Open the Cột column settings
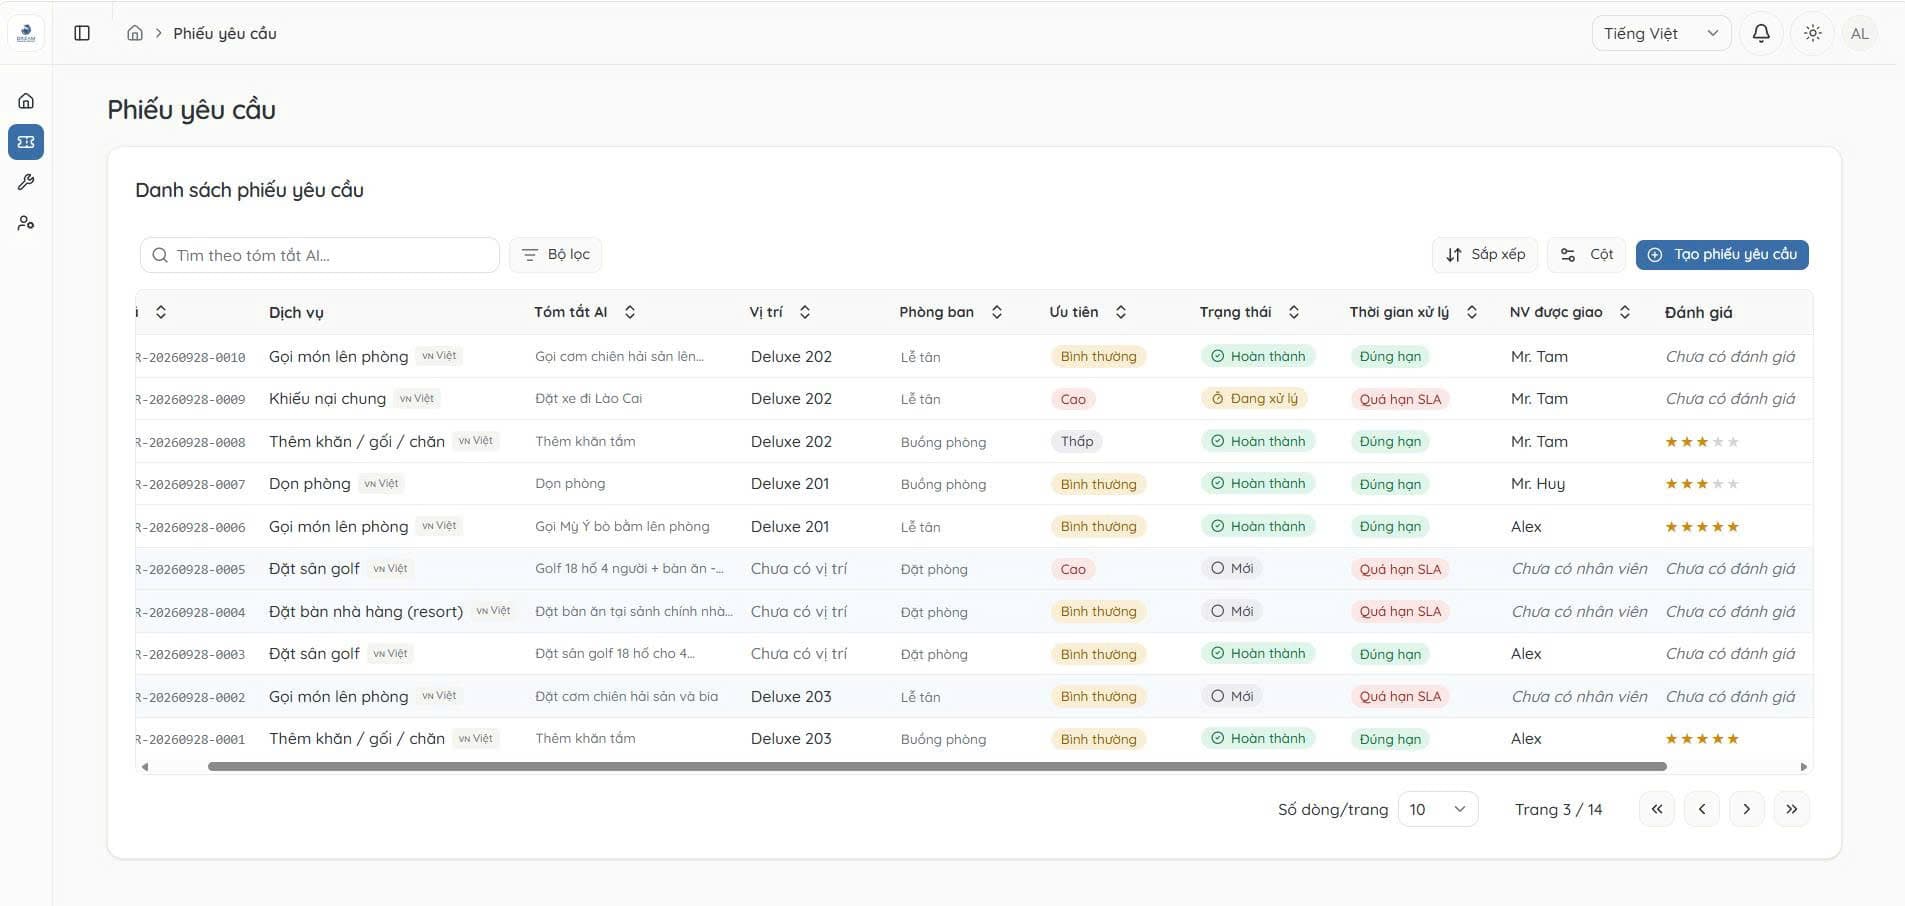 [x=1587, y=255]
